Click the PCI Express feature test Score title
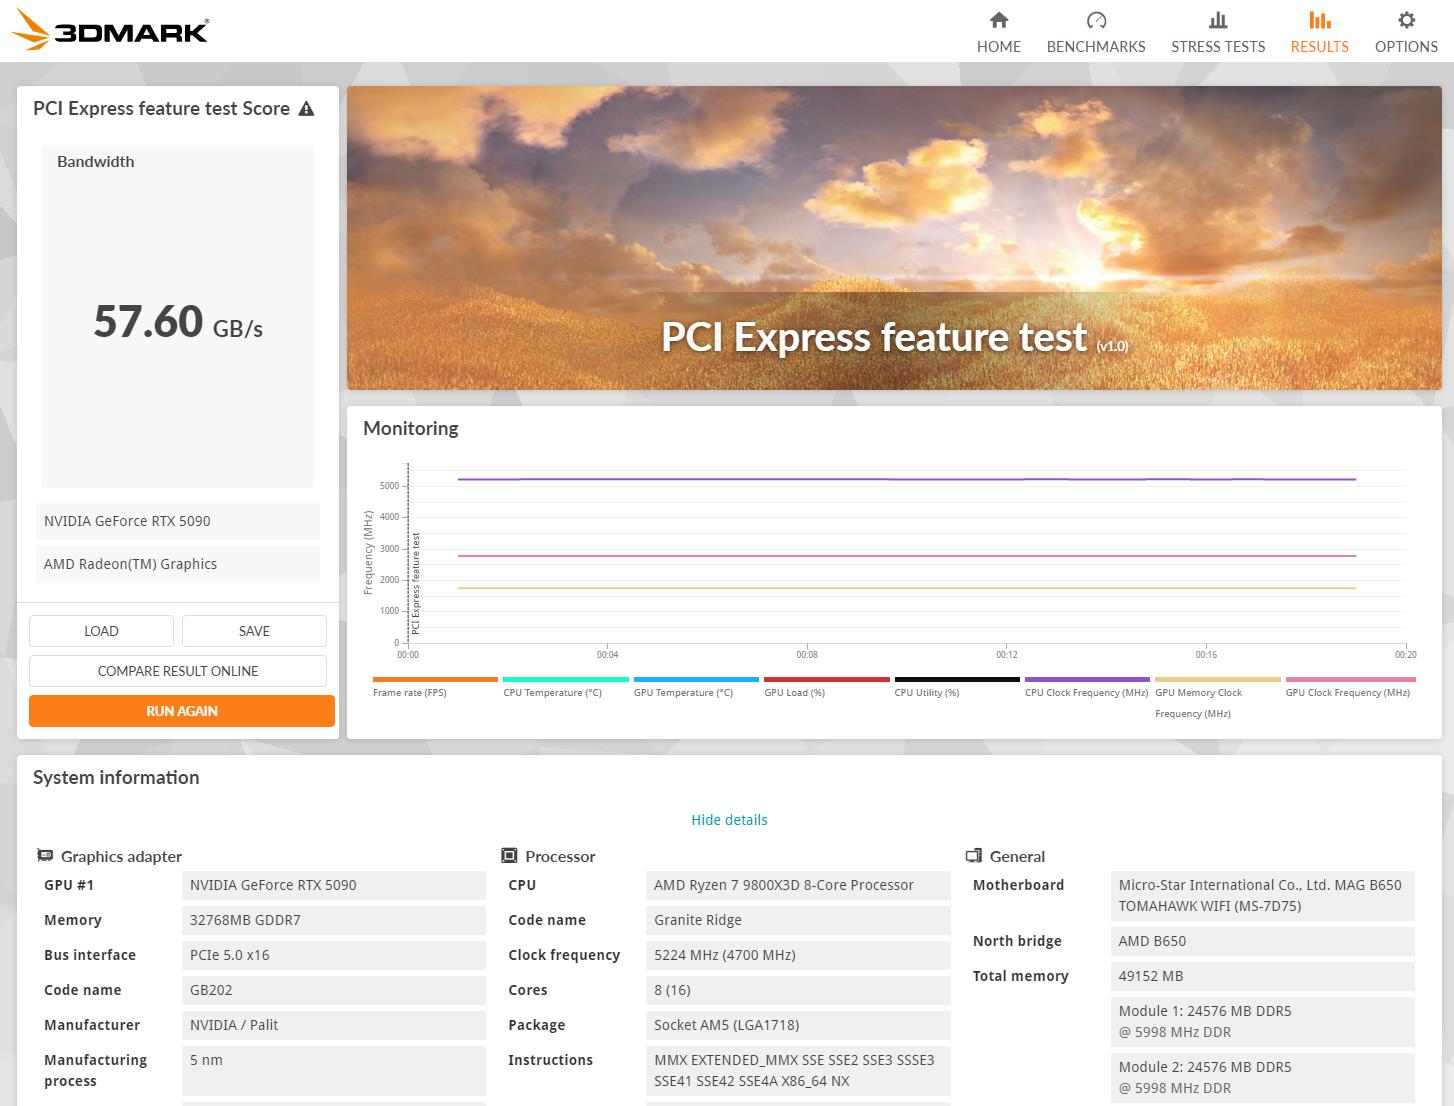The image size is (1454, 1106). (x=161, y=109)
